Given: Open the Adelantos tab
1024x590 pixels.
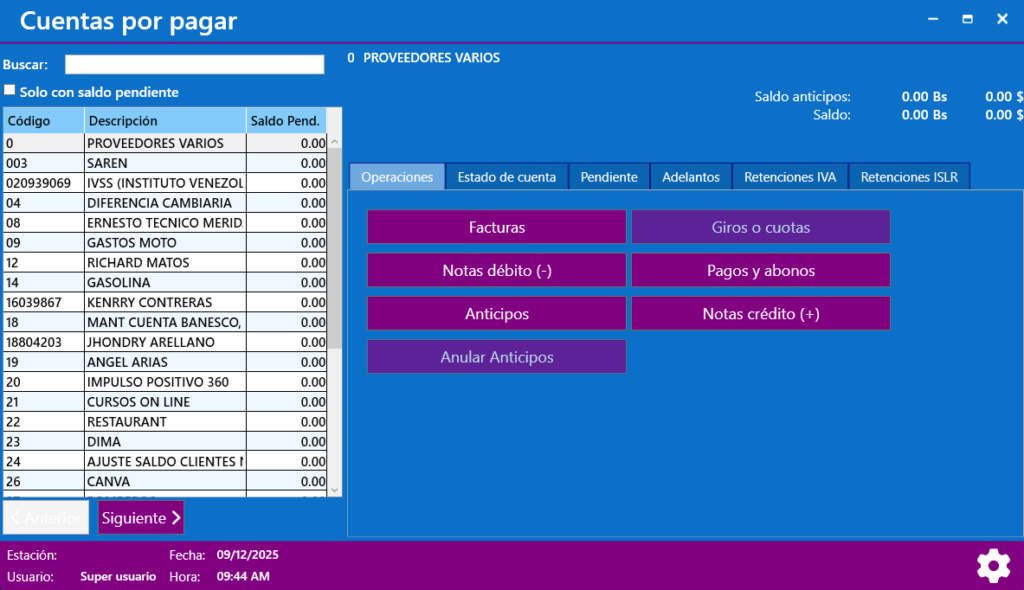Looking at the screenshot, I should coord(690,177).
